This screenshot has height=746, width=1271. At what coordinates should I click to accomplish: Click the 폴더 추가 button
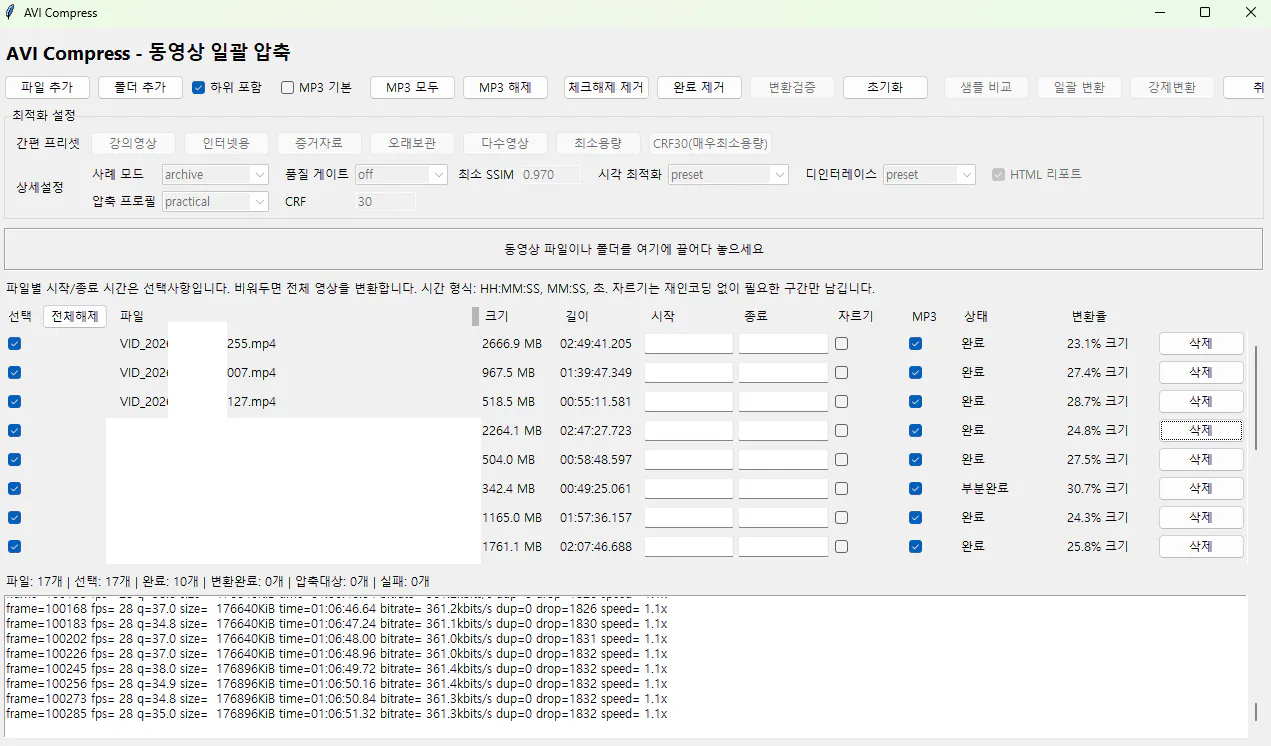click(140, 88)
